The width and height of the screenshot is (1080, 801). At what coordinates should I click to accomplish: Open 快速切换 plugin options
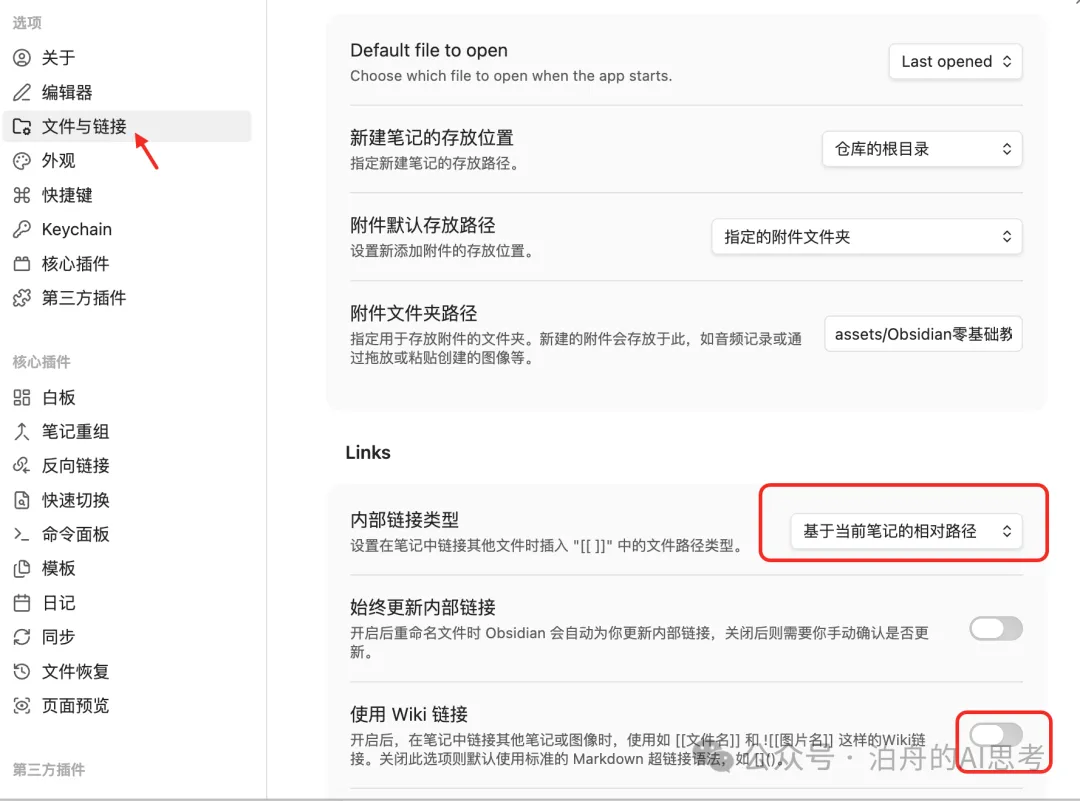coord(127,500)
